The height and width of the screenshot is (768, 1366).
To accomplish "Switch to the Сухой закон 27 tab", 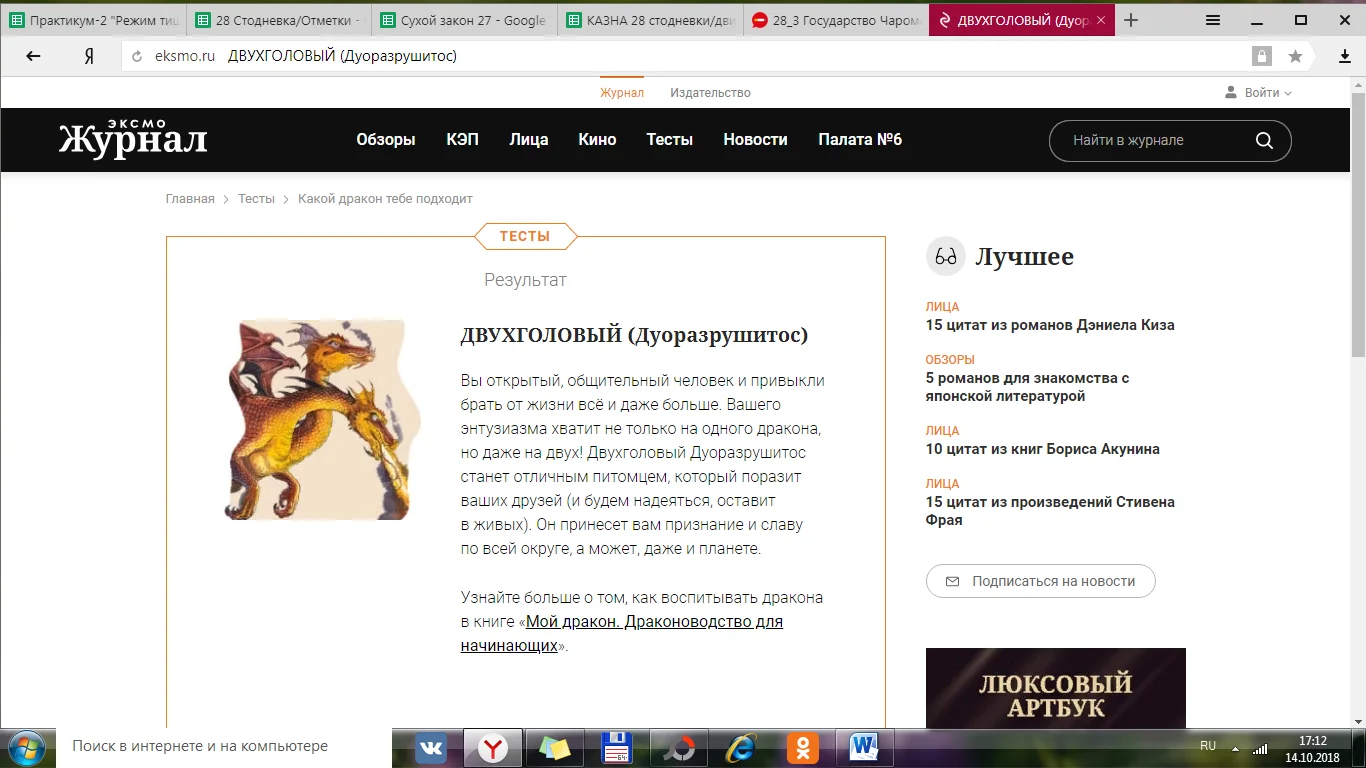I will tap(463, 20).
